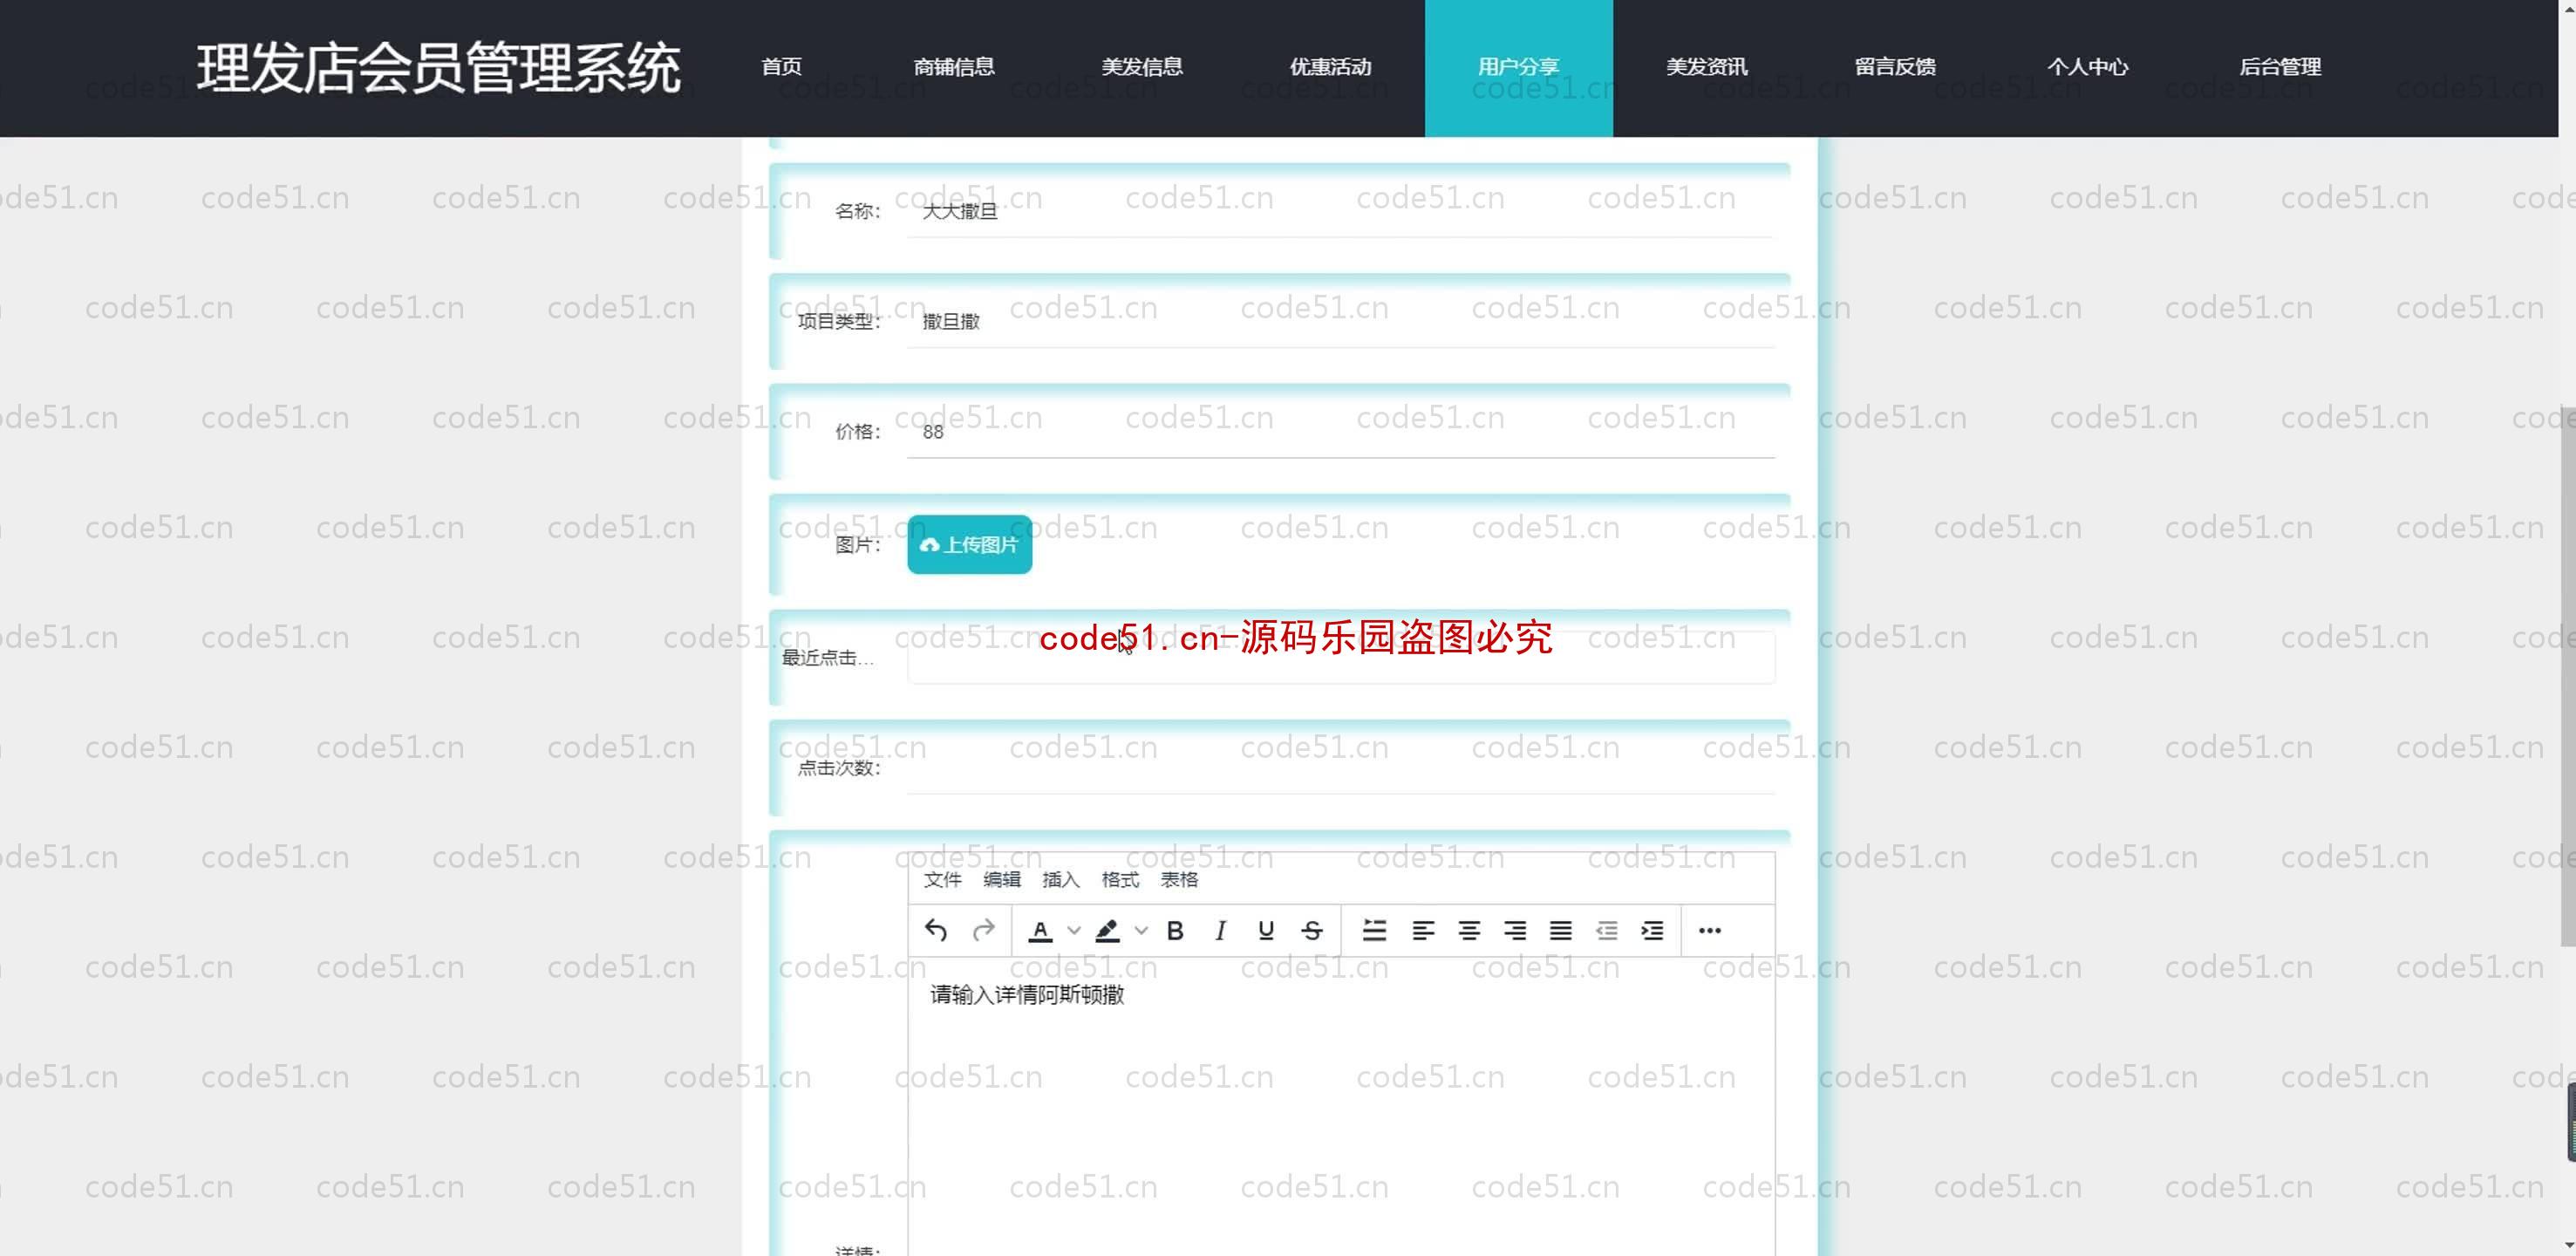Open the 插入 editor menu
This screenshot has width=2576, height=1256.
1060,880
